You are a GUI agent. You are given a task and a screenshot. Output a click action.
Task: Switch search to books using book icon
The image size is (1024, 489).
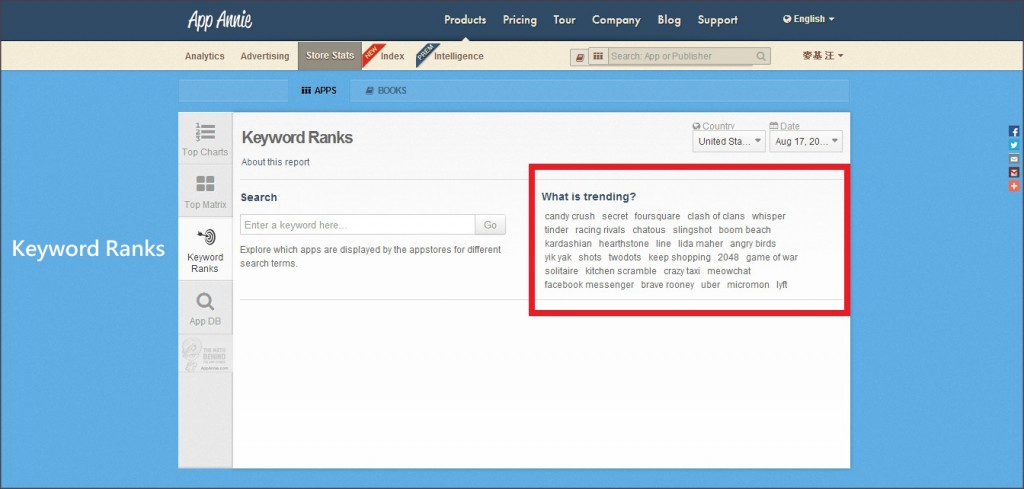579,57
